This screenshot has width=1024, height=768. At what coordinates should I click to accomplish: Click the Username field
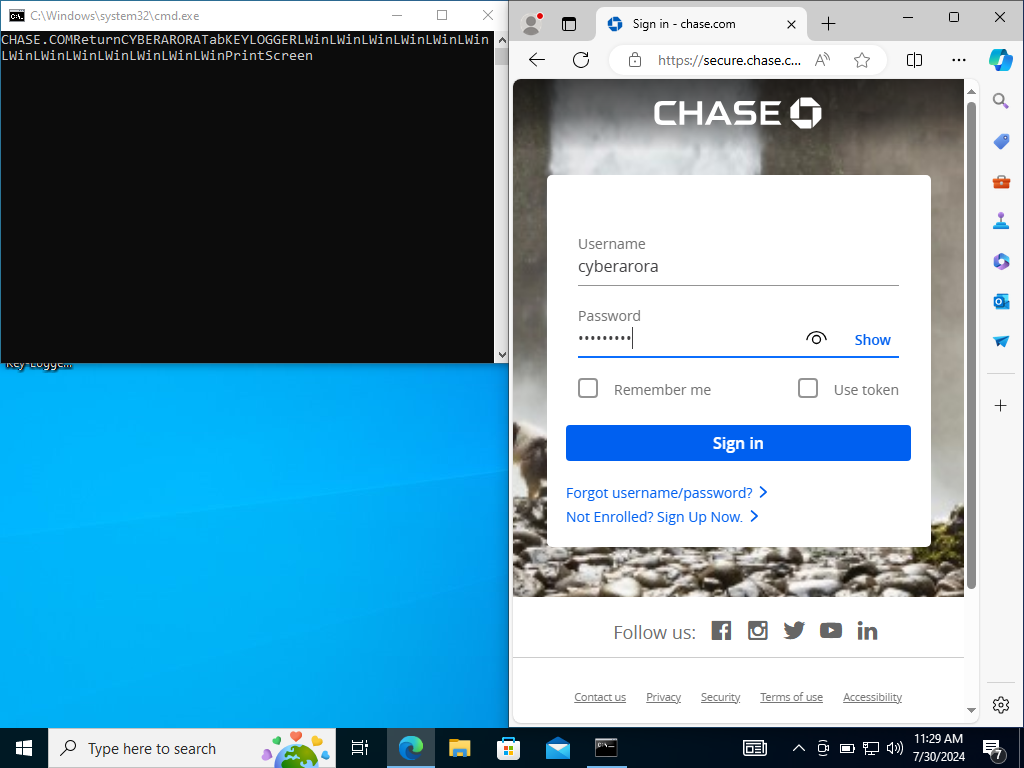tap(738, 267)
